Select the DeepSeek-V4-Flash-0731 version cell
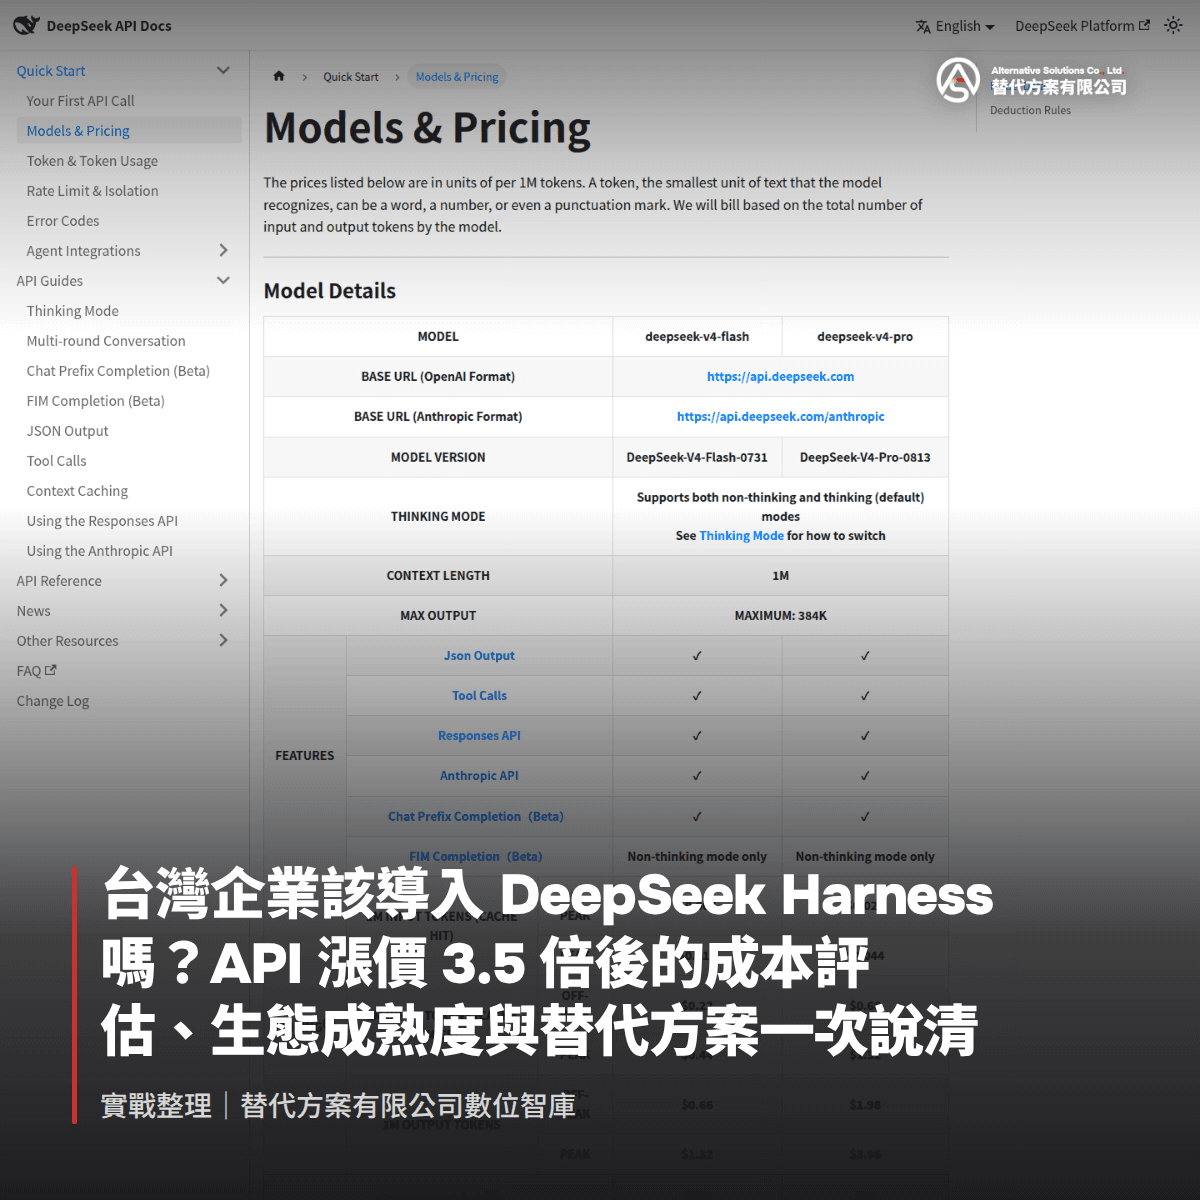 point(697,457)
